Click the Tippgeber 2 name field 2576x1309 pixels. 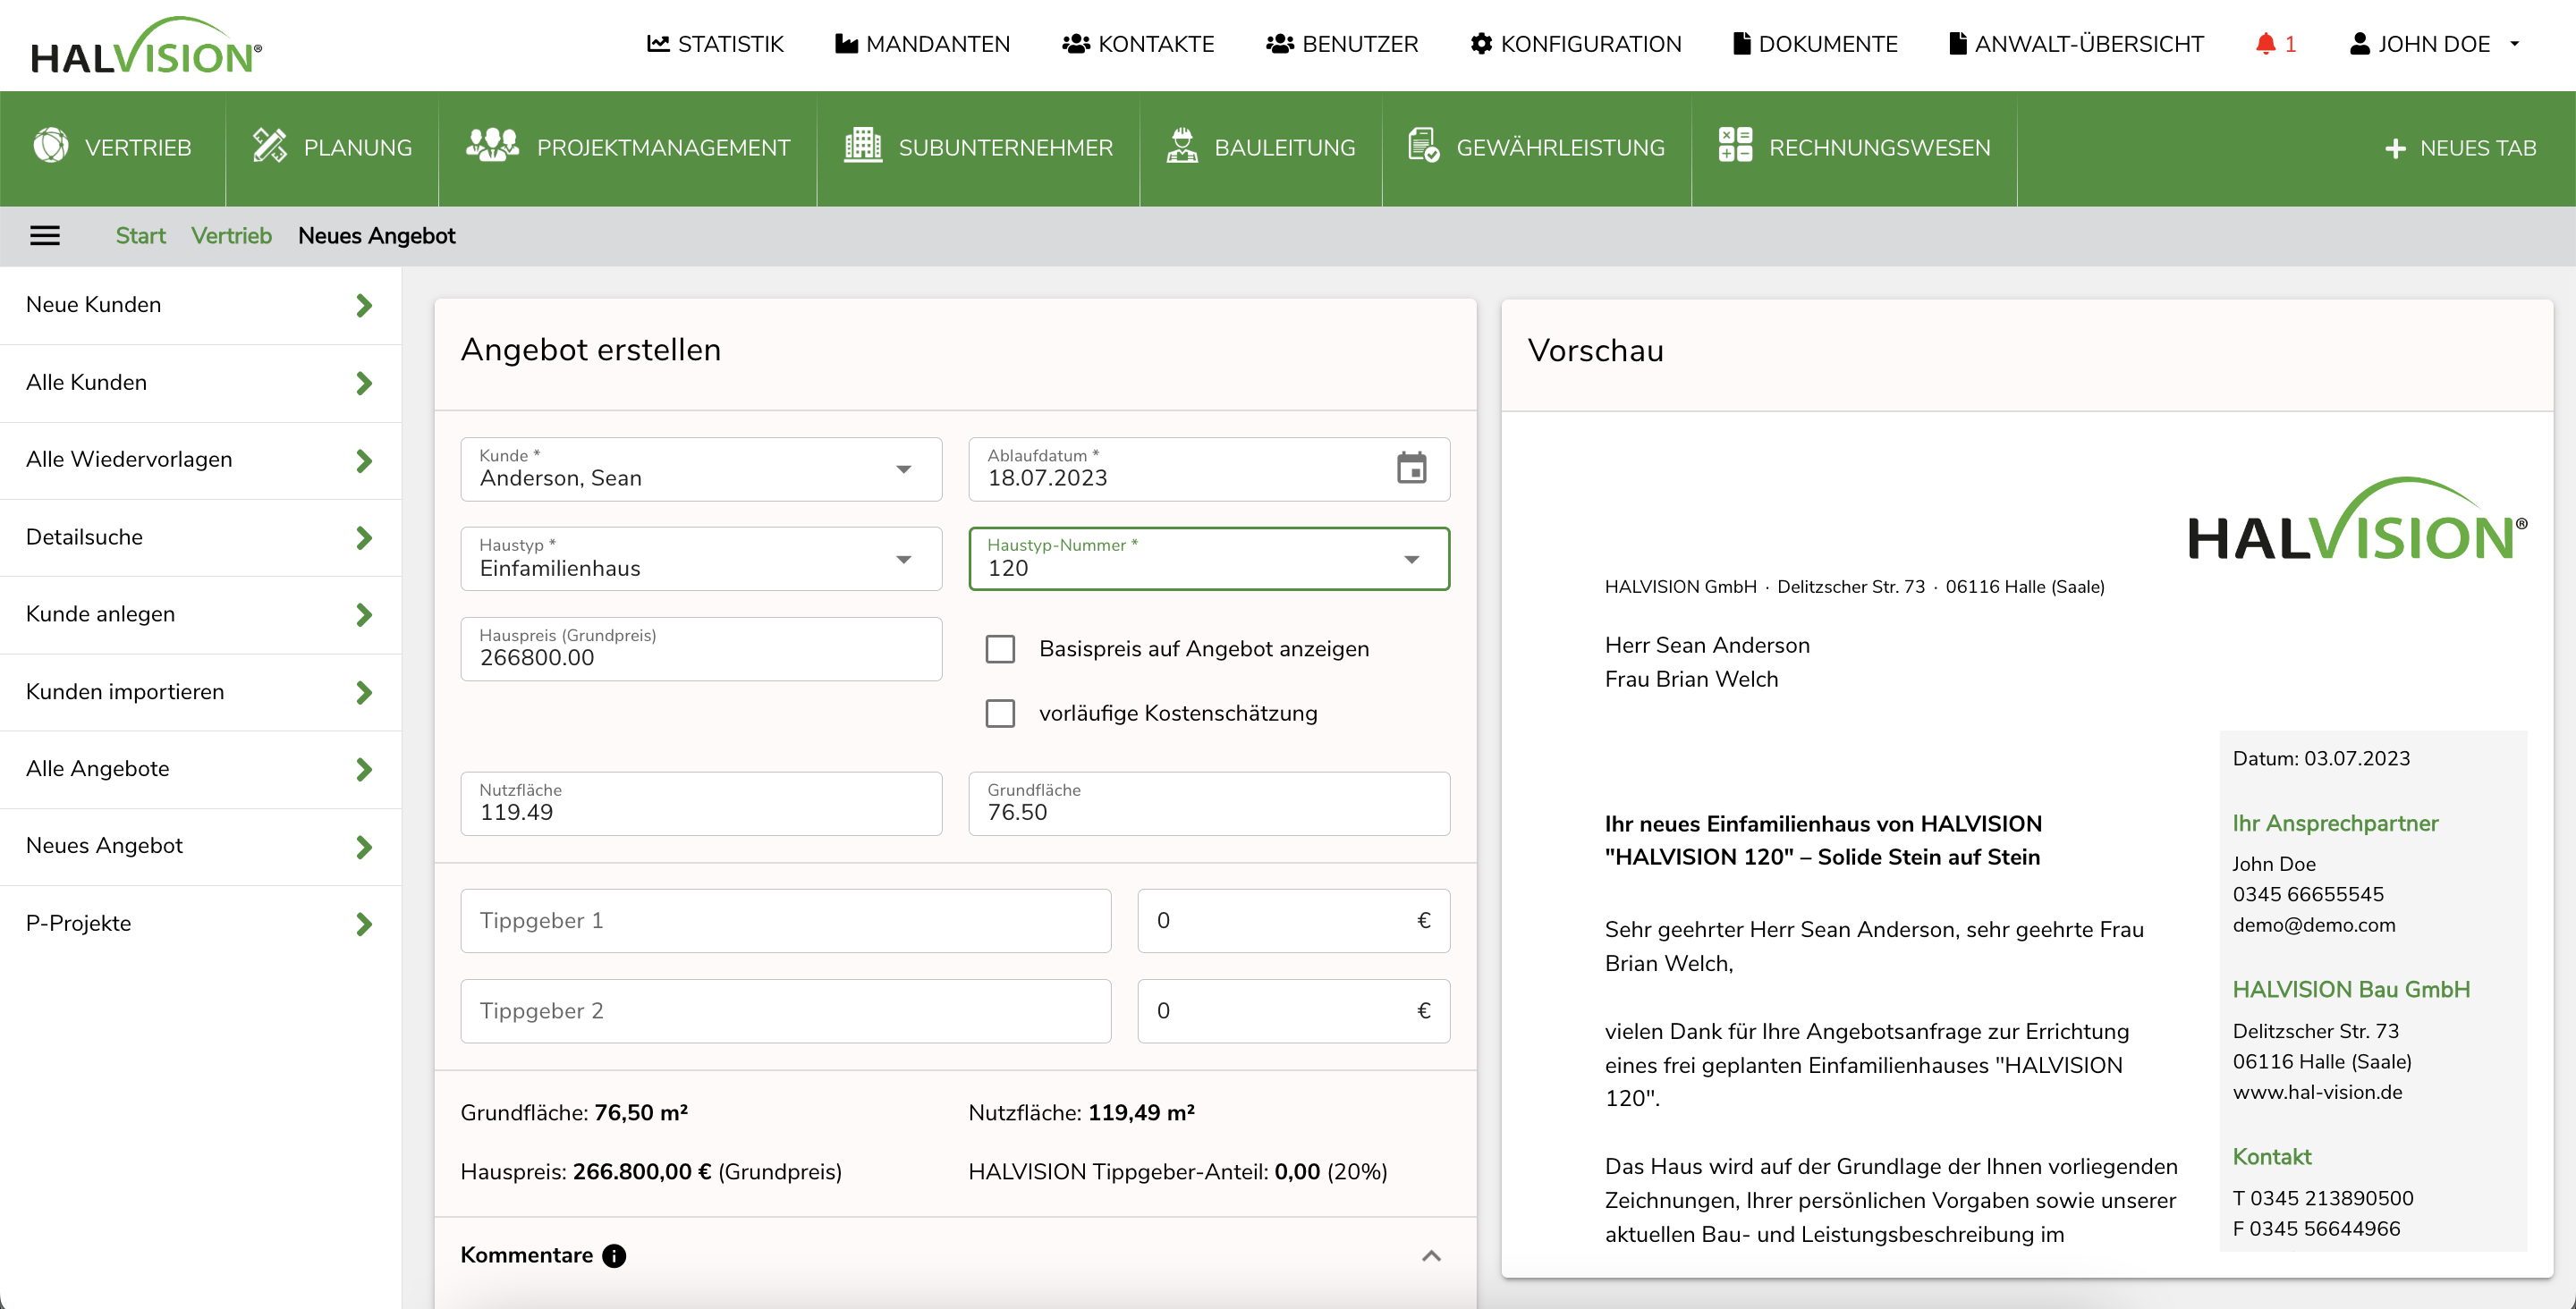tap(785, 1011)
